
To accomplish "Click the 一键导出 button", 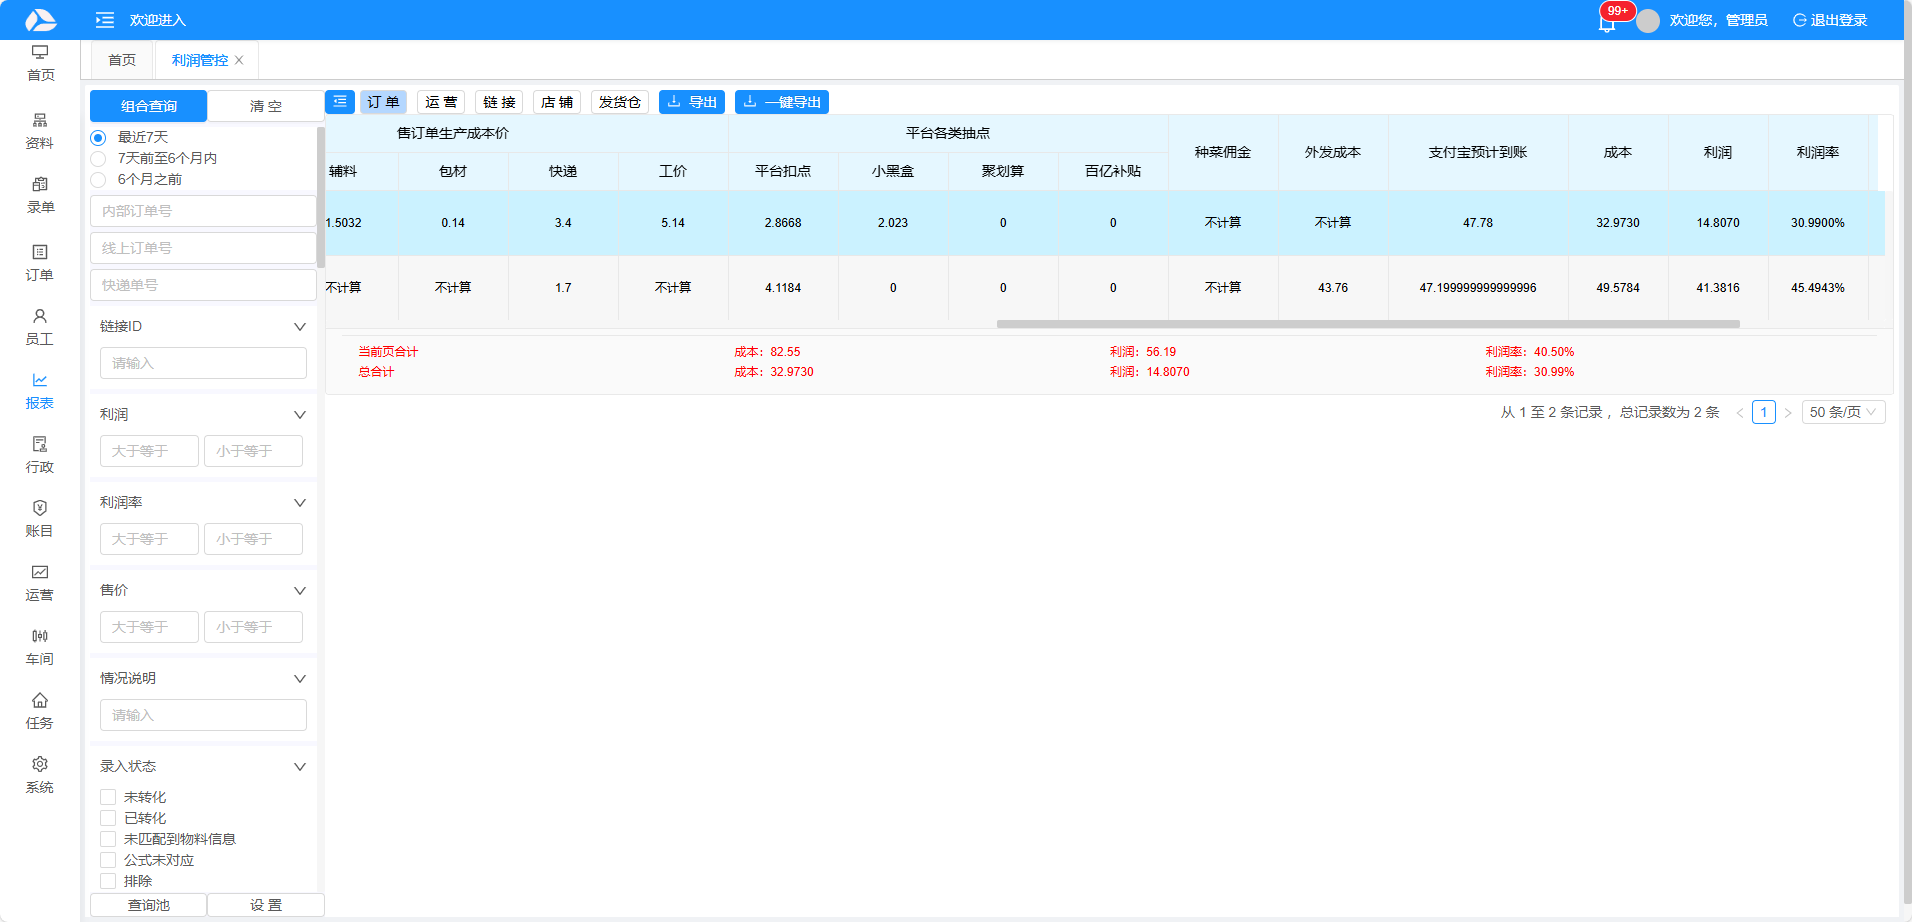I will tap(781, 102).
